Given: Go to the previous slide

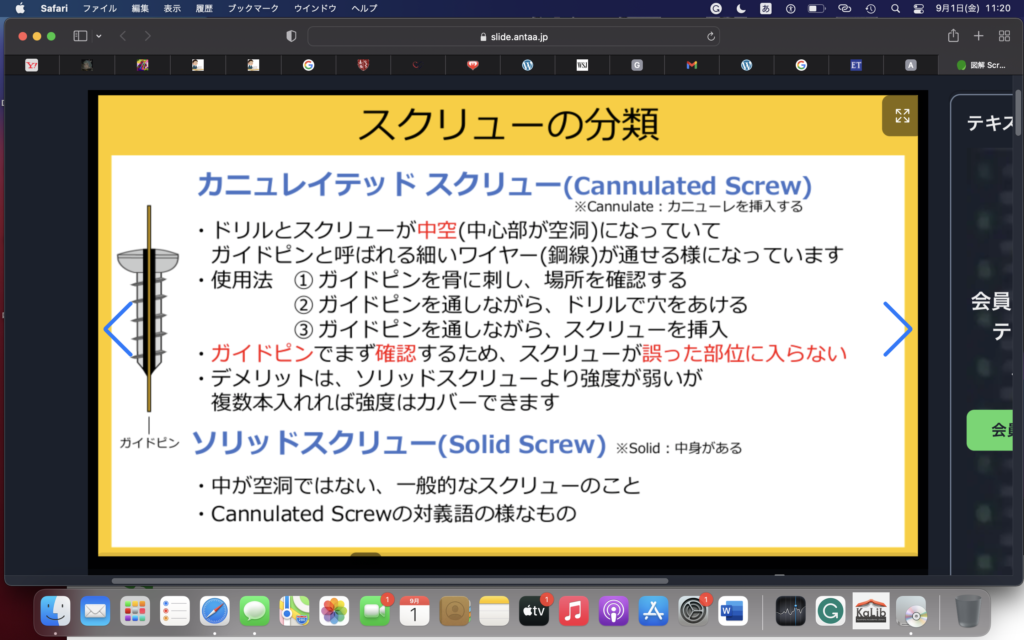Looking at the screenshot, I should [118, 329].
